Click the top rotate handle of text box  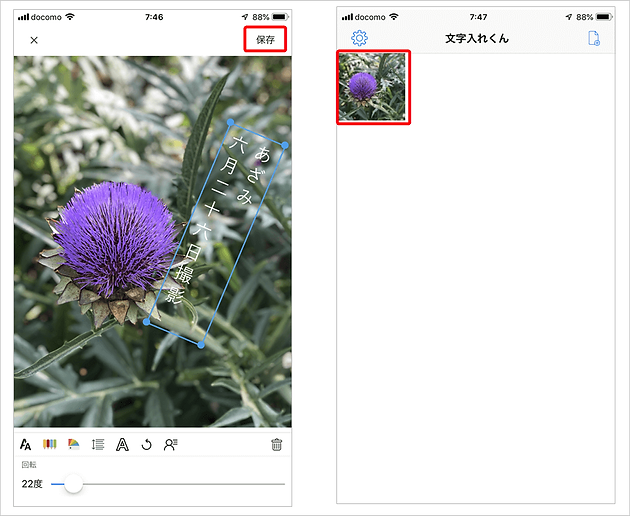(230, 122)
